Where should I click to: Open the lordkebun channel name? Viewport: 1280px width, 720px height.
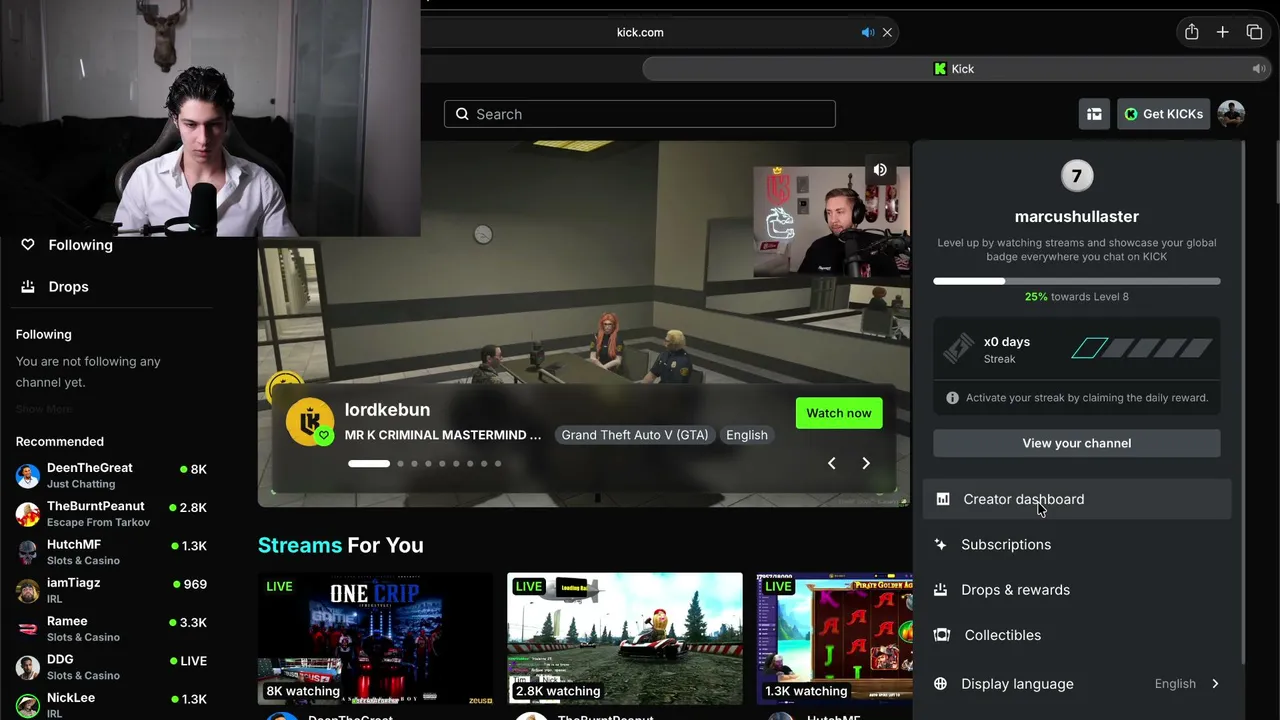coord(387,410)
